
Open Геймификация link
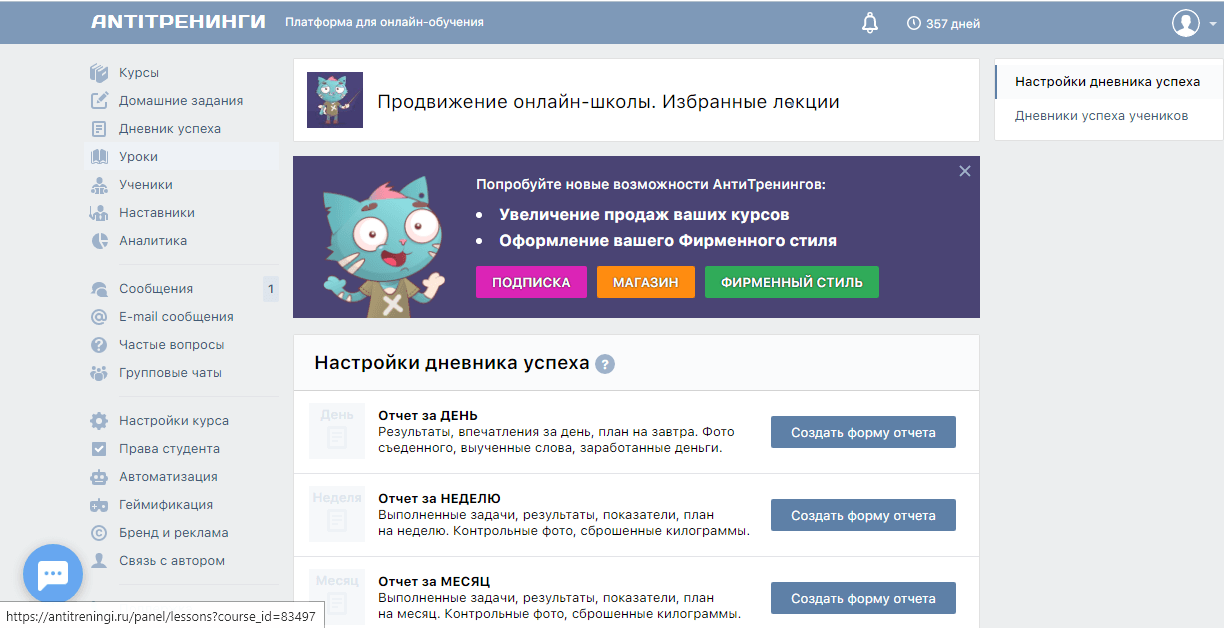(x=166, y=505)
